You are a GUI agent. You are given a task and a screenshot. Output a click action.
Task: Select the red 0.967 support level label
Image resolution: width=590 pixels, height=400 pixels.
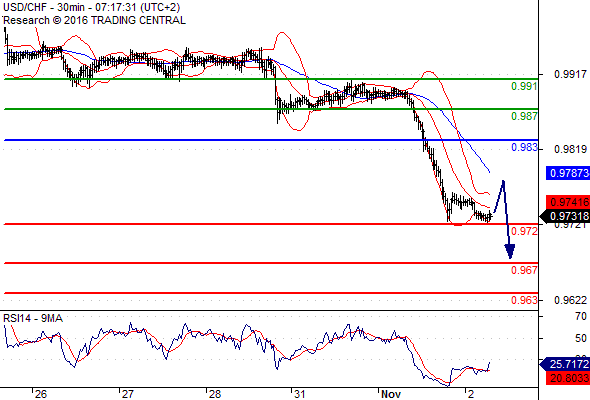524,270
